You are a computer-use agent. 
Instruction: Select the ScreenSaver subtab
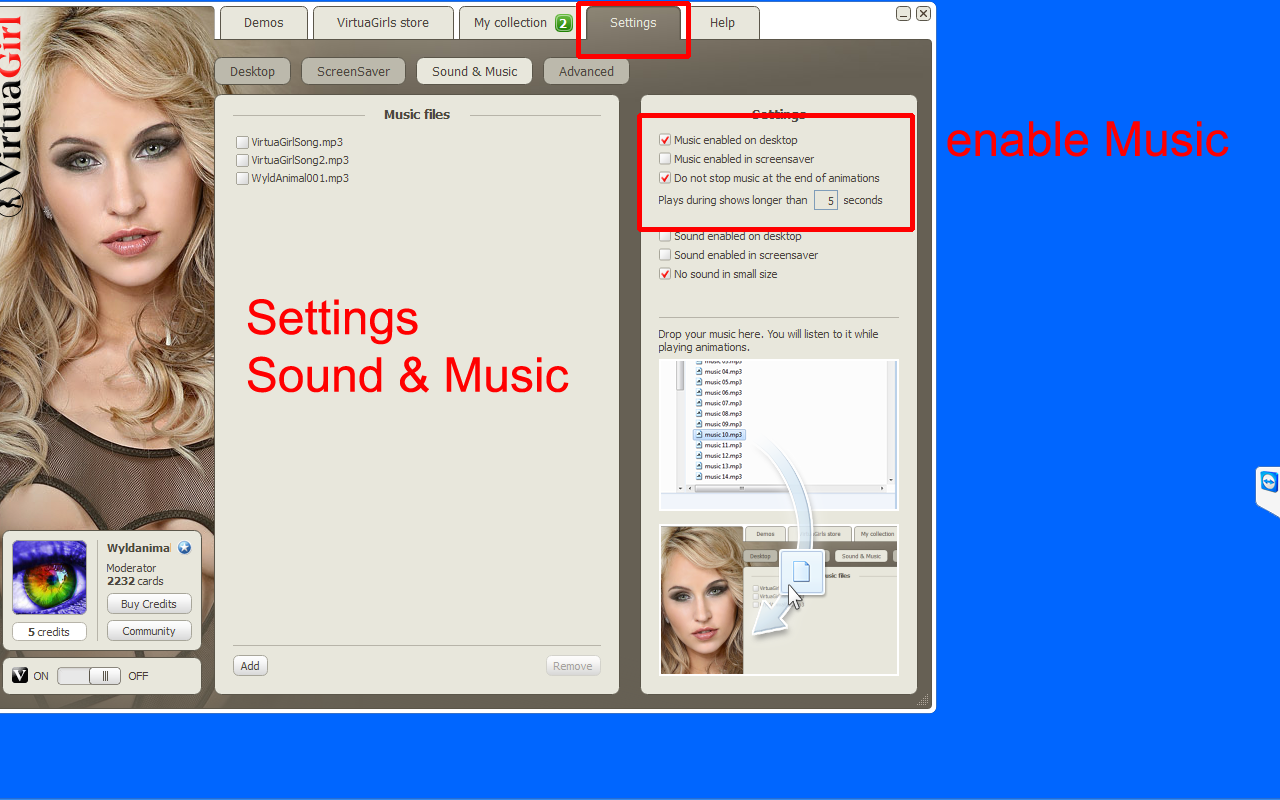click(353, 71)
